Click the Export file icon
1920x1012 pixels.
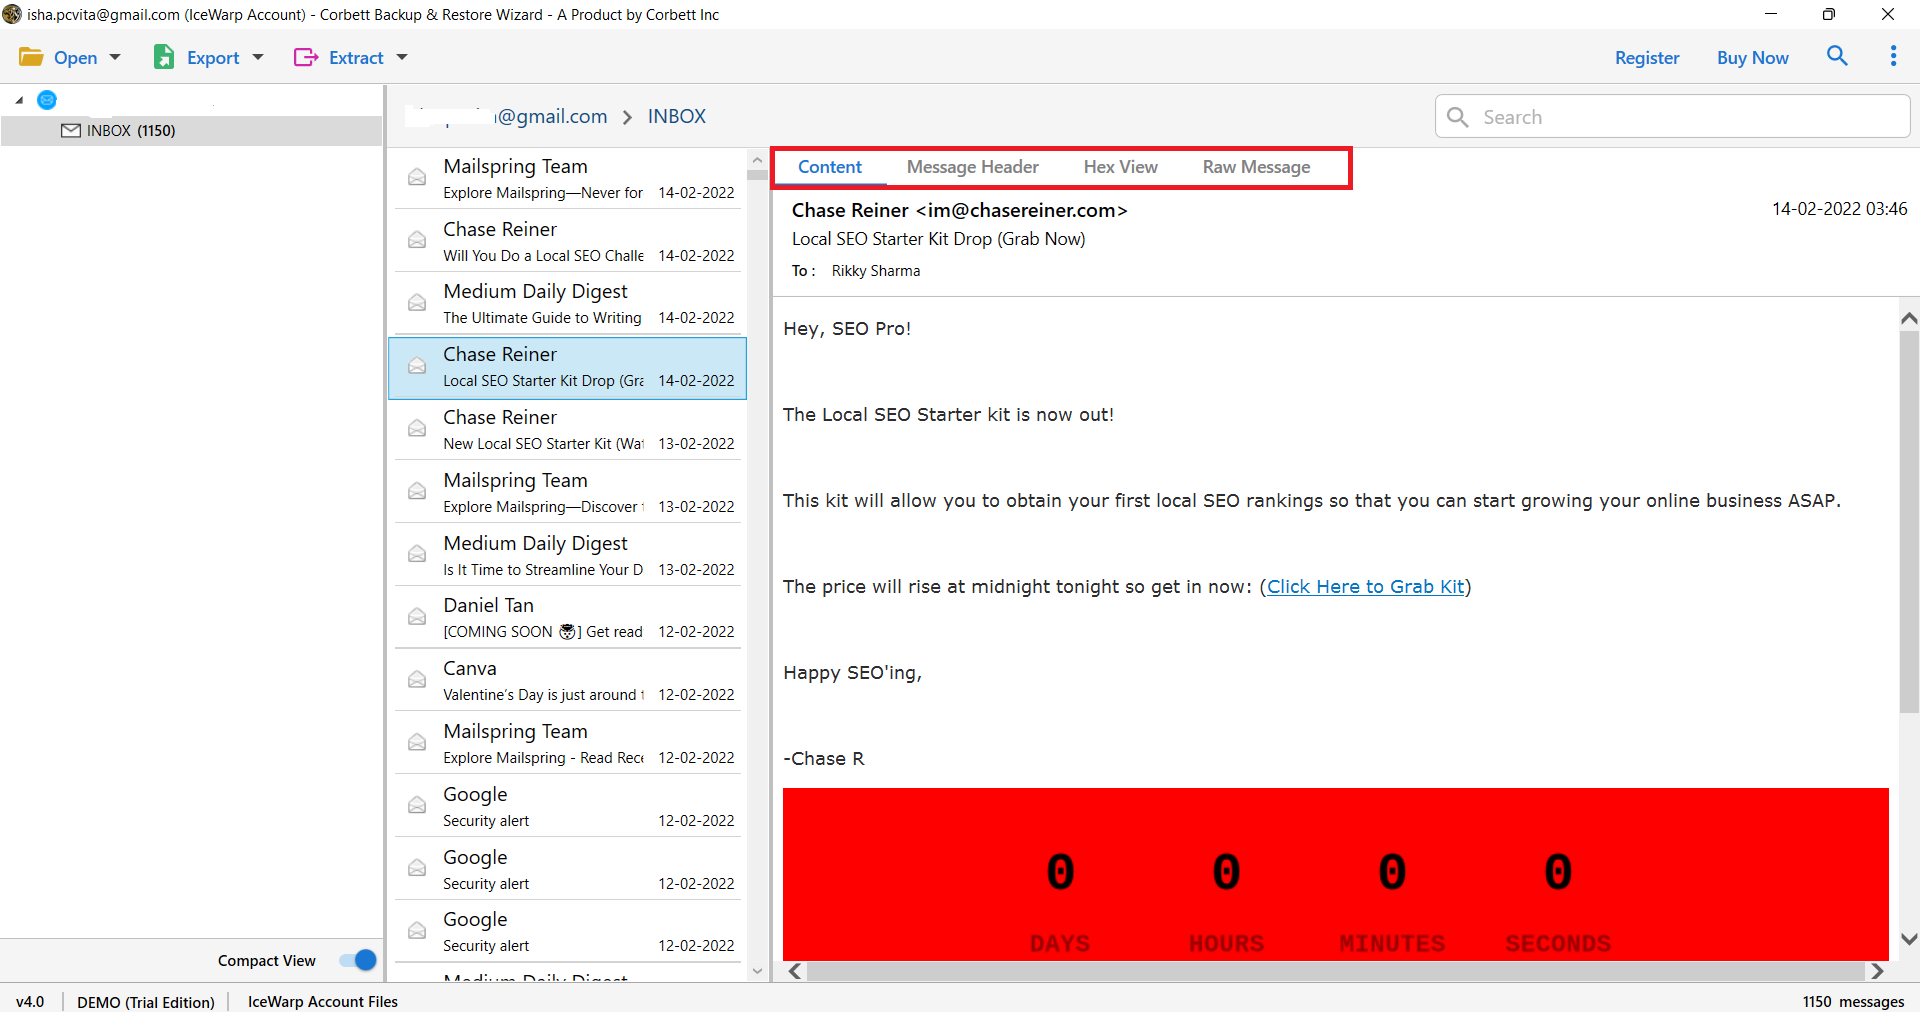point(164,57)
